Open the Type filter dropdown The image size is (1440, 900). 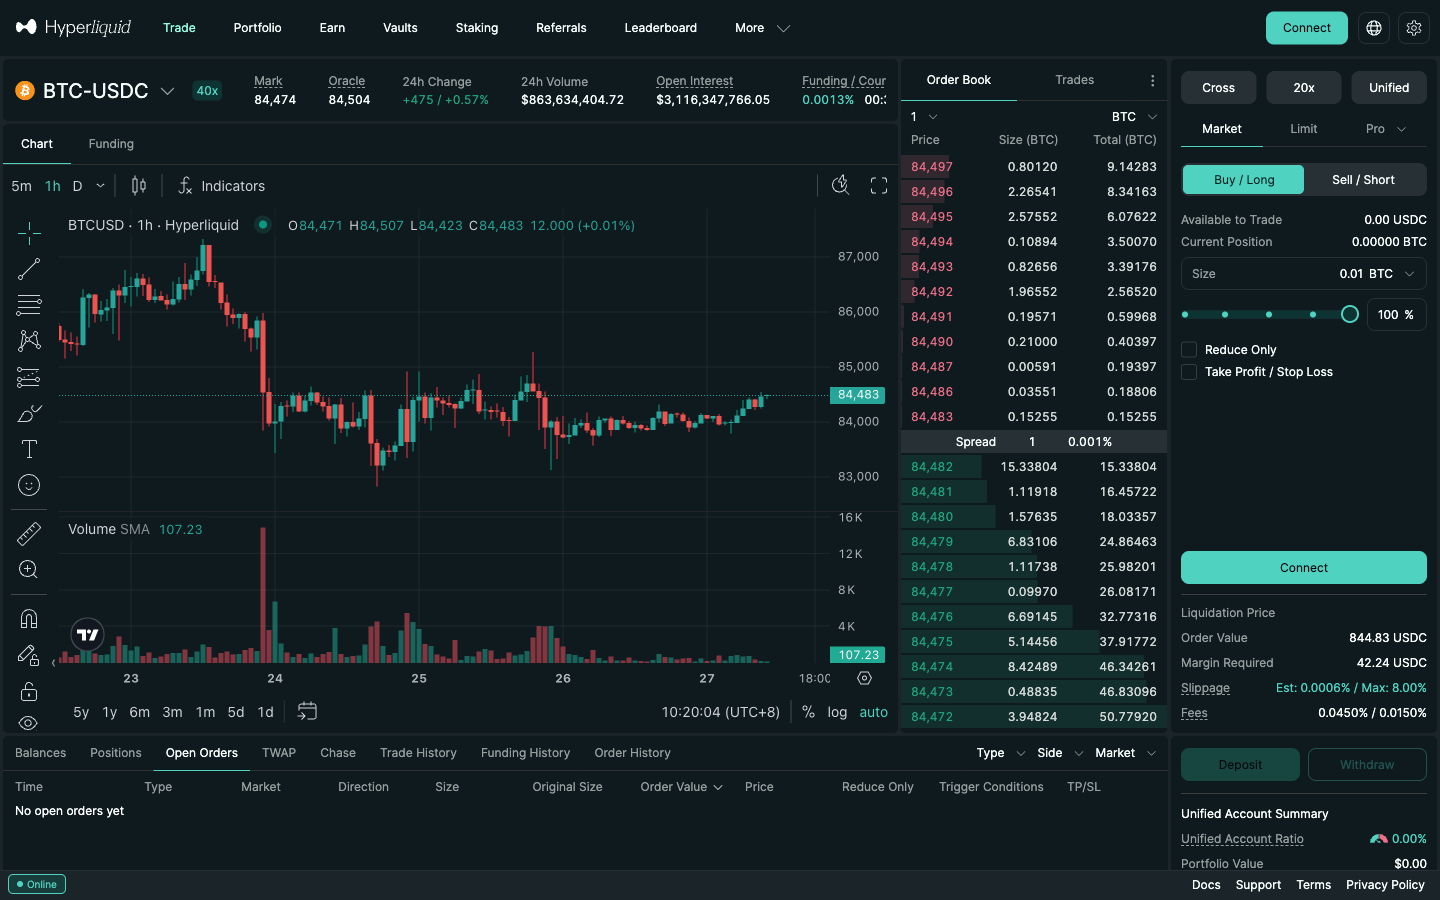tap(1001, 753)
